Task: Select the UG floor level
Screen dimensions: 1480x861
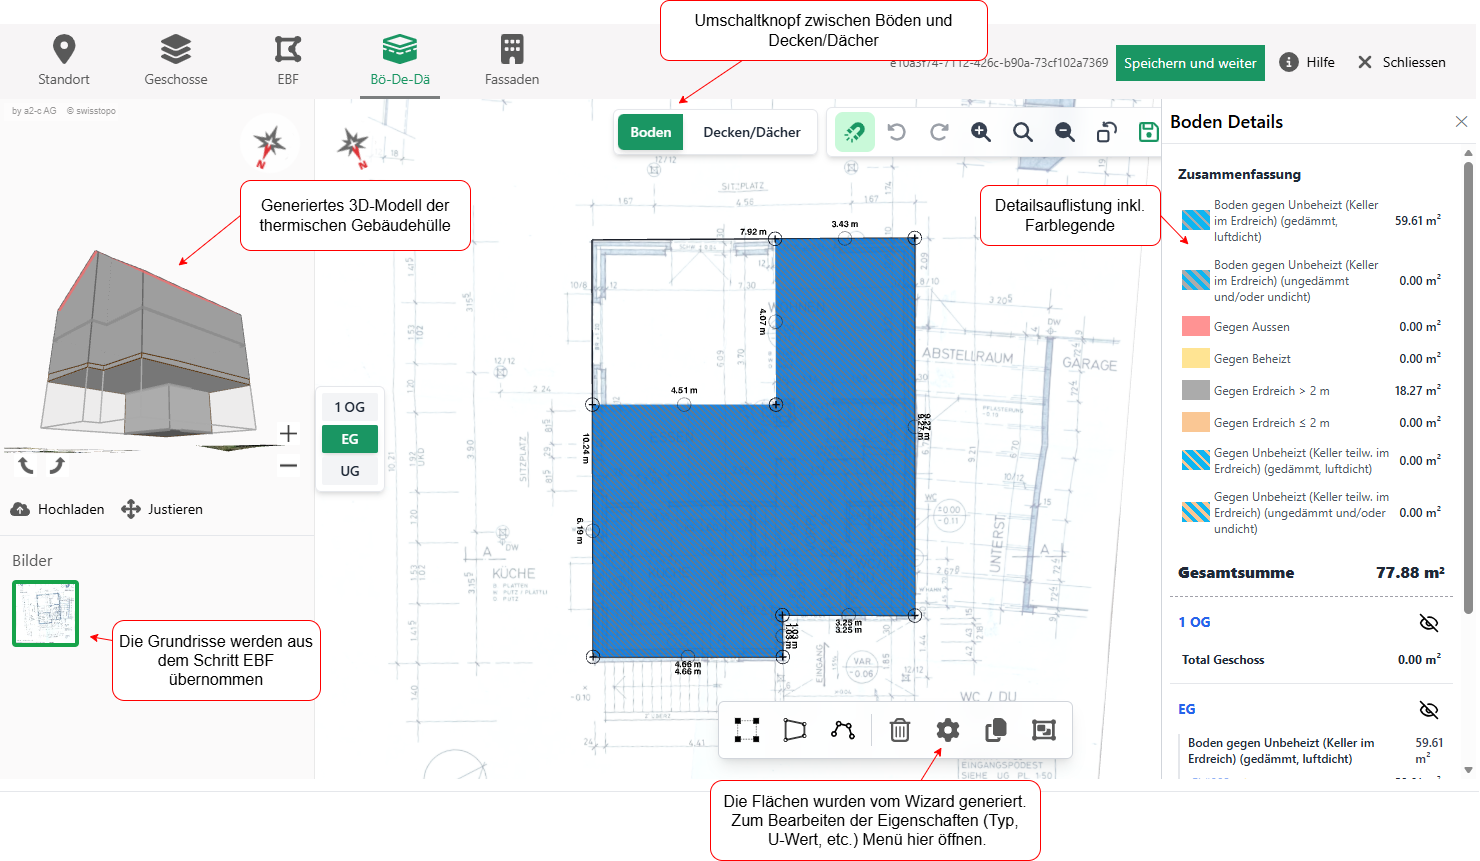Action: (x=350, y=471)
